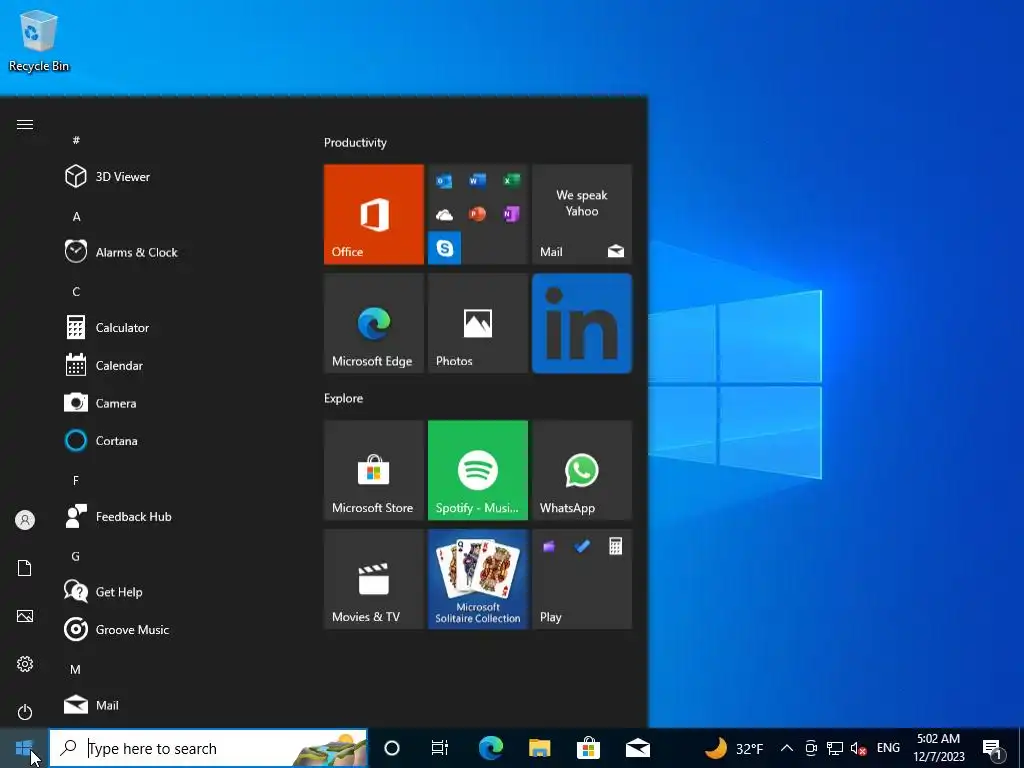Open the Microsoft Store tile
1024x768 pixels.
pos(374,470)
